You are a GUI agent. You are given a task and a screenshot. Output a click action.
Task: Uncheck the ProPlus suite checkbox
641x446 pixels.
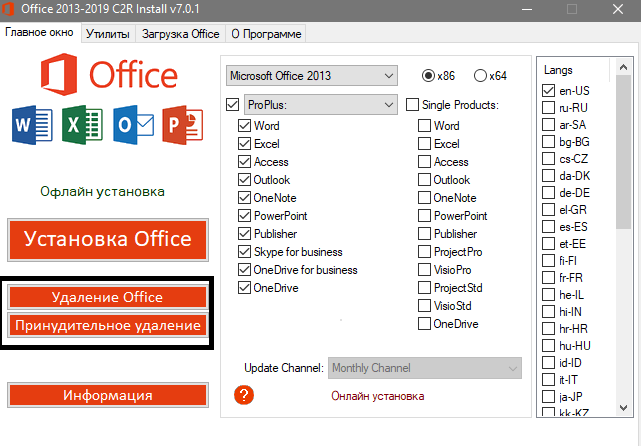pos(232,105)
